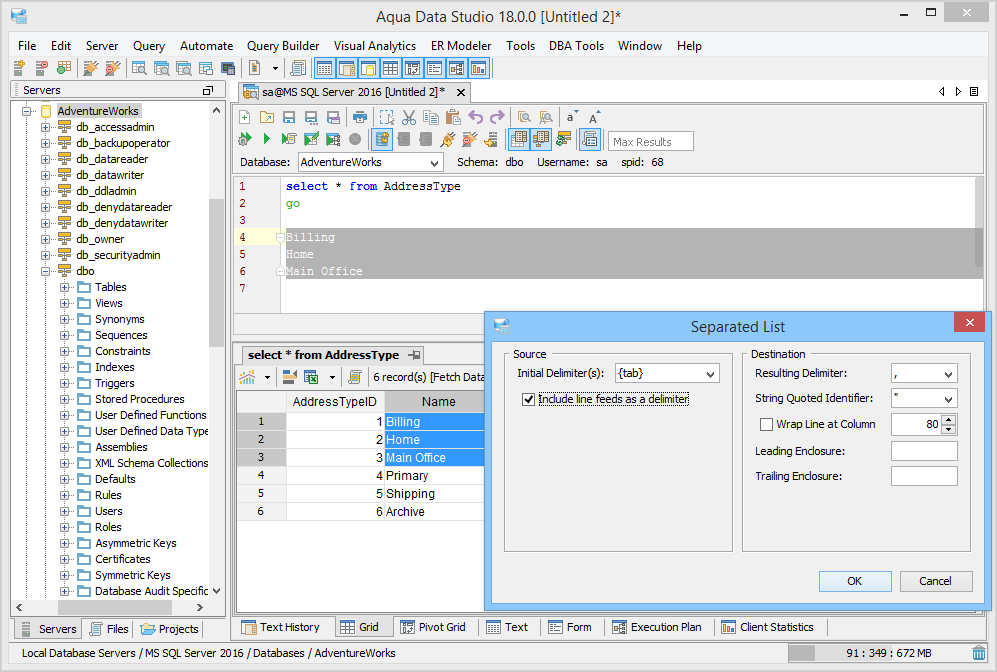Collapse the dbo schema node

click(x=45, y=271)
